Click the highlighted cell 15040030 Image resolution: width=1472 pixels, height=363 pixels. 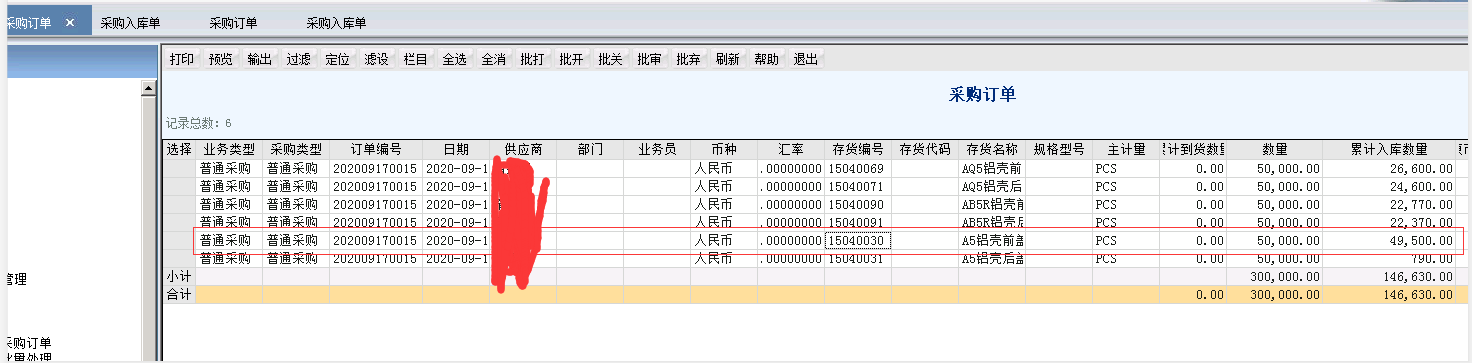tap(858, 241)
